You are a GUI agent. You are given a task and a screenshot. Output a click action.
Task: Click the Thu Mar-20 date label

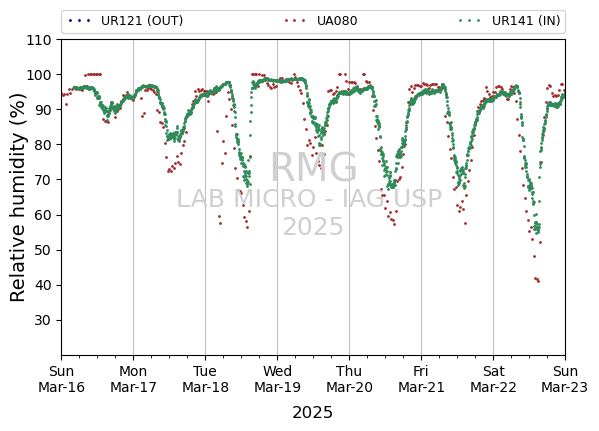pos(349,379)
